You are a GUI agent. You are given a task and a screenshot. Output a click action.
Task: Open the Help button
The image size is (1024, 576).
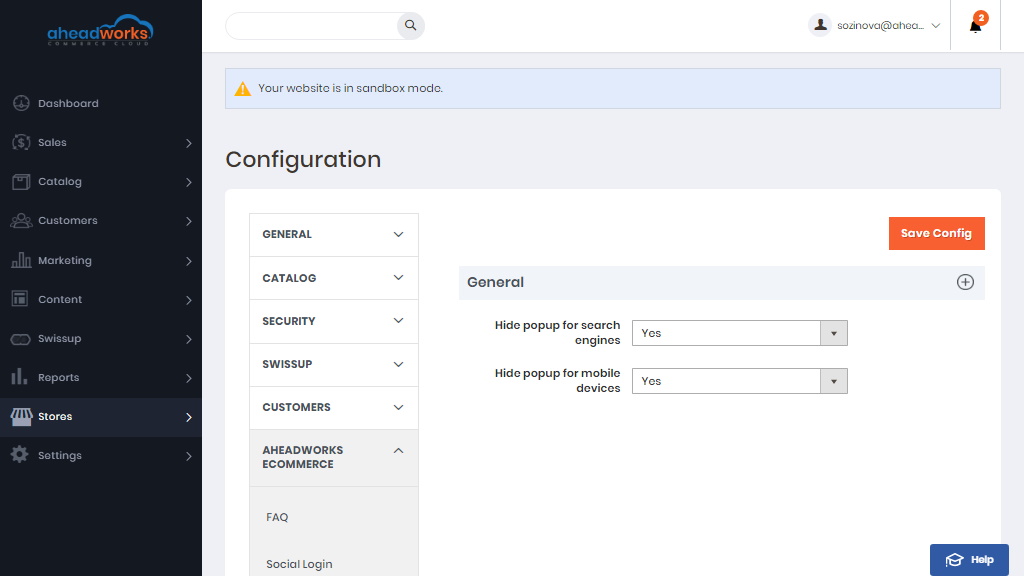tap(969, 560)
